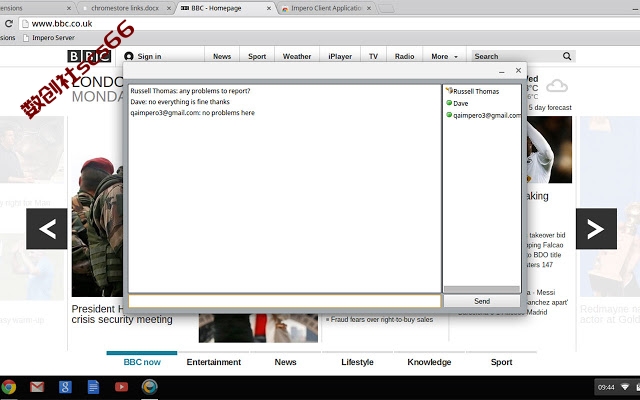Reload the page with refresh icon
The height and width of the screenshot is (400, 640).
click(9, 24)
